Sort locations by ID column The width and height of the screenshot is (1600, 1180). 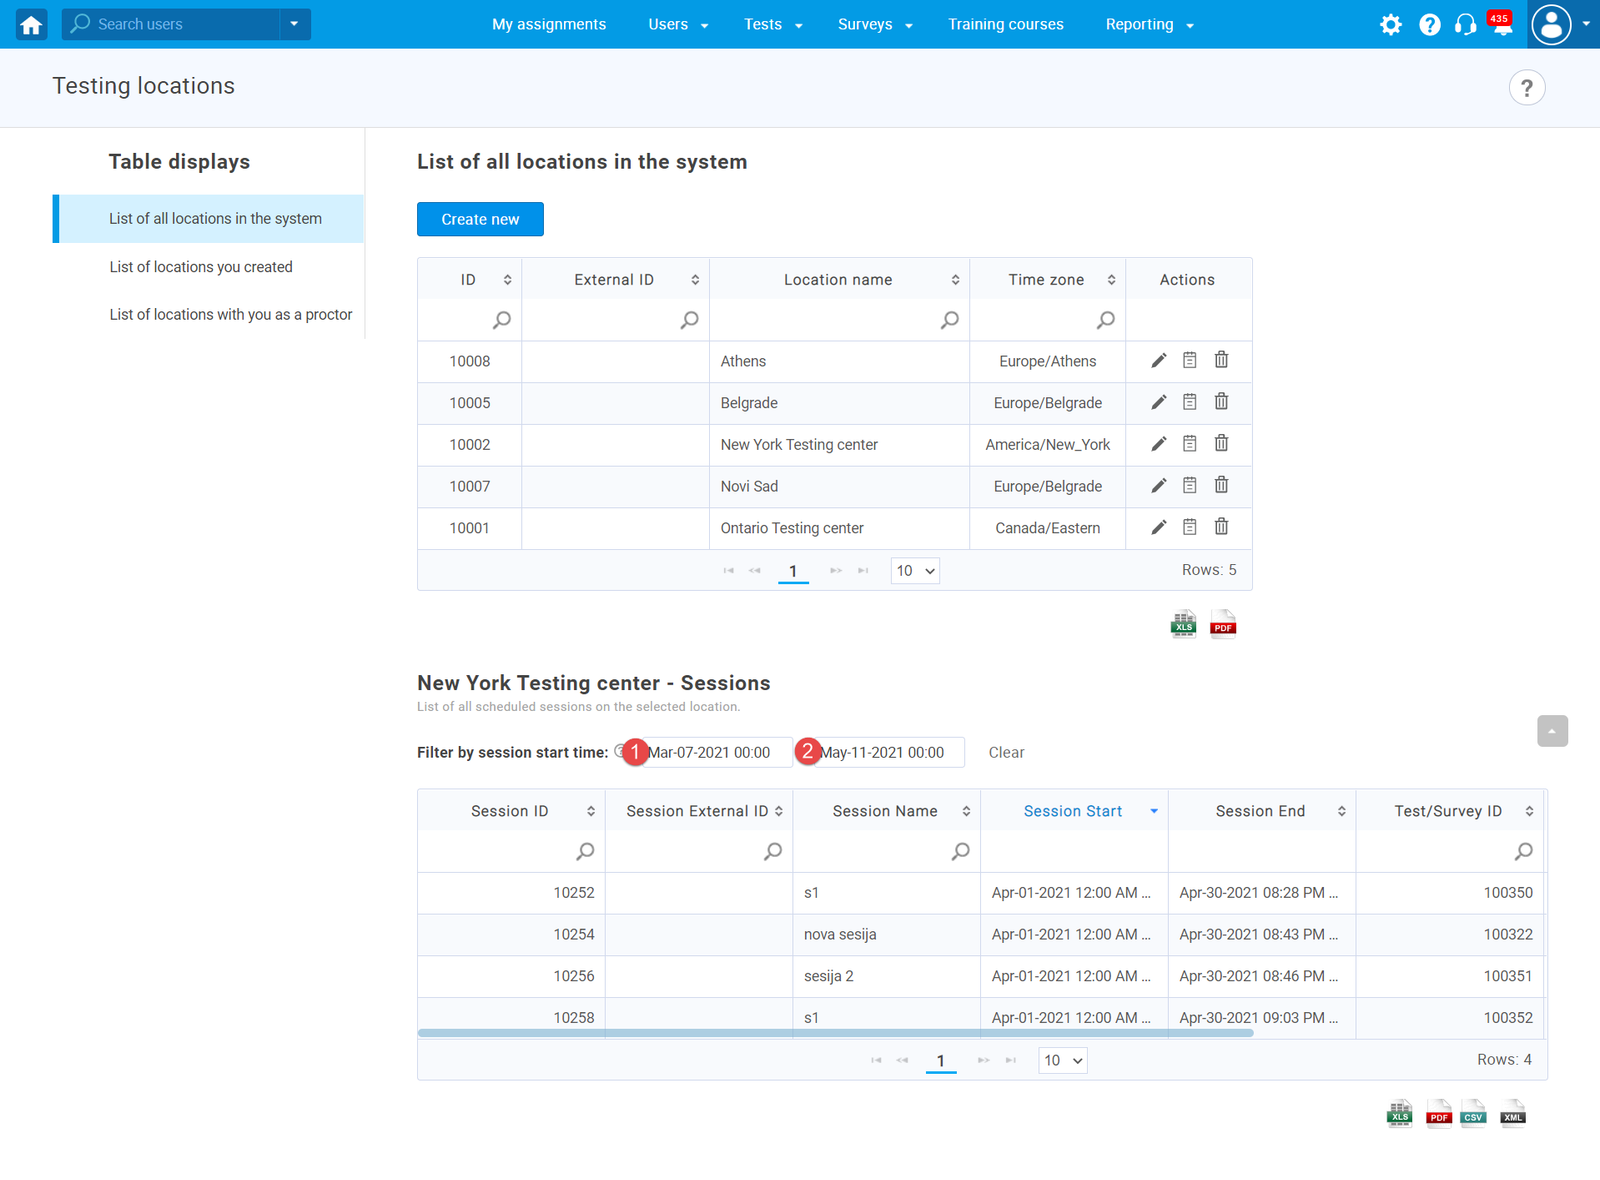click(507, 280)
